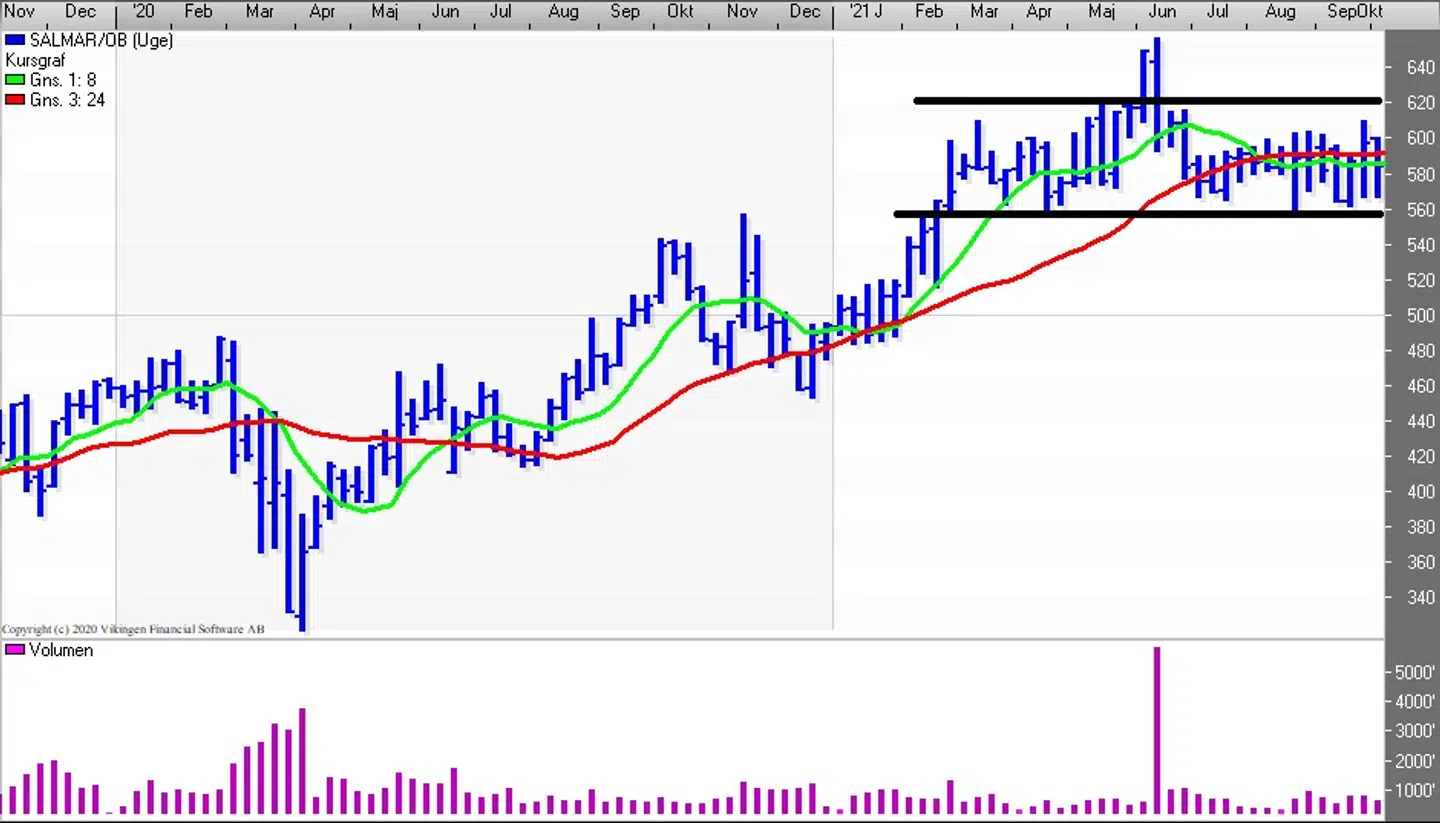Select the Kursgraf label in the legend
The image size is (1440, 823).
click(35, 60)
